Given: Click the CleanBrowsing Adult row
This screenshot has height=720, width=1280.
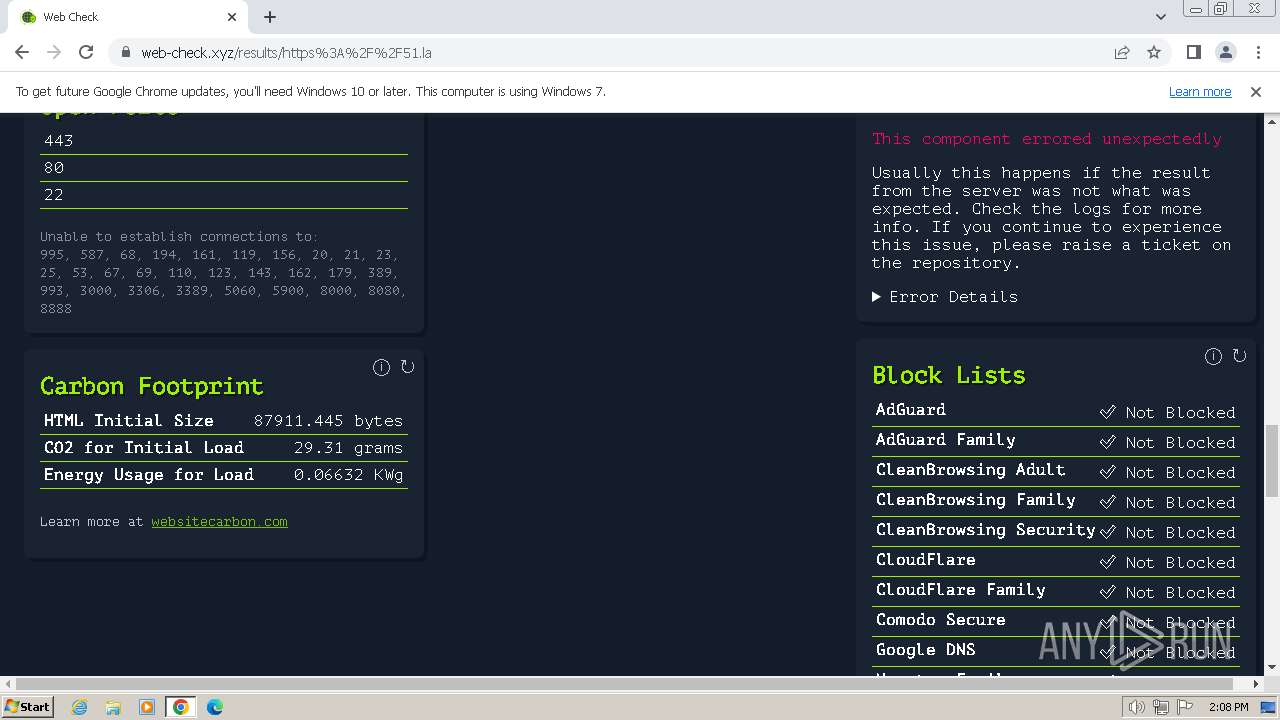Looking at the screenshot, I should tap(1056, 471).
